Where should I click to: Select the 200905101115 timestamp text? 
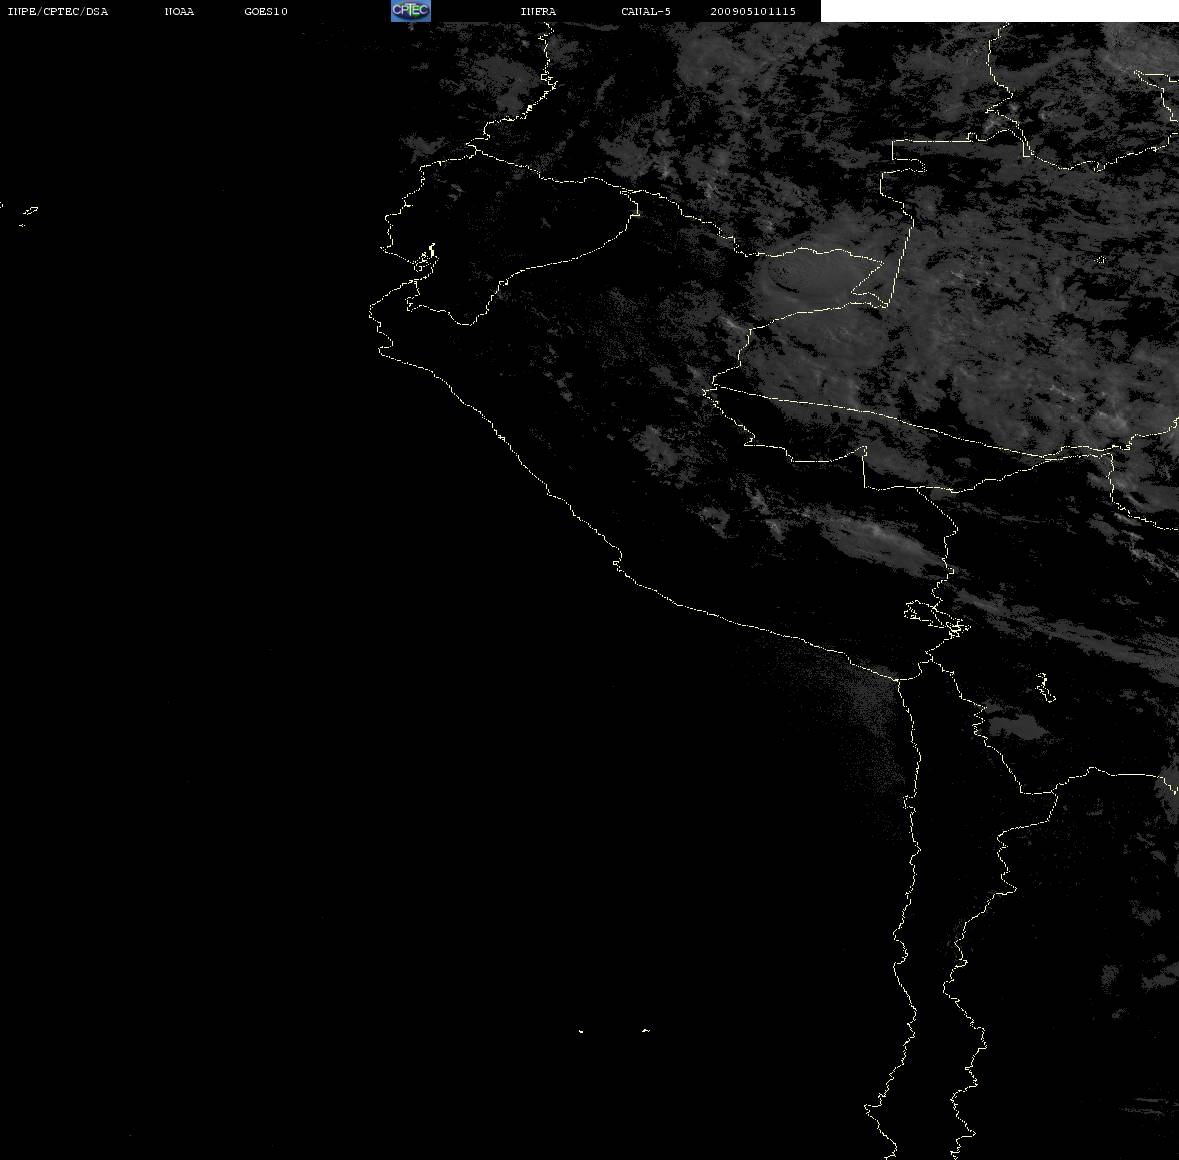753,11
